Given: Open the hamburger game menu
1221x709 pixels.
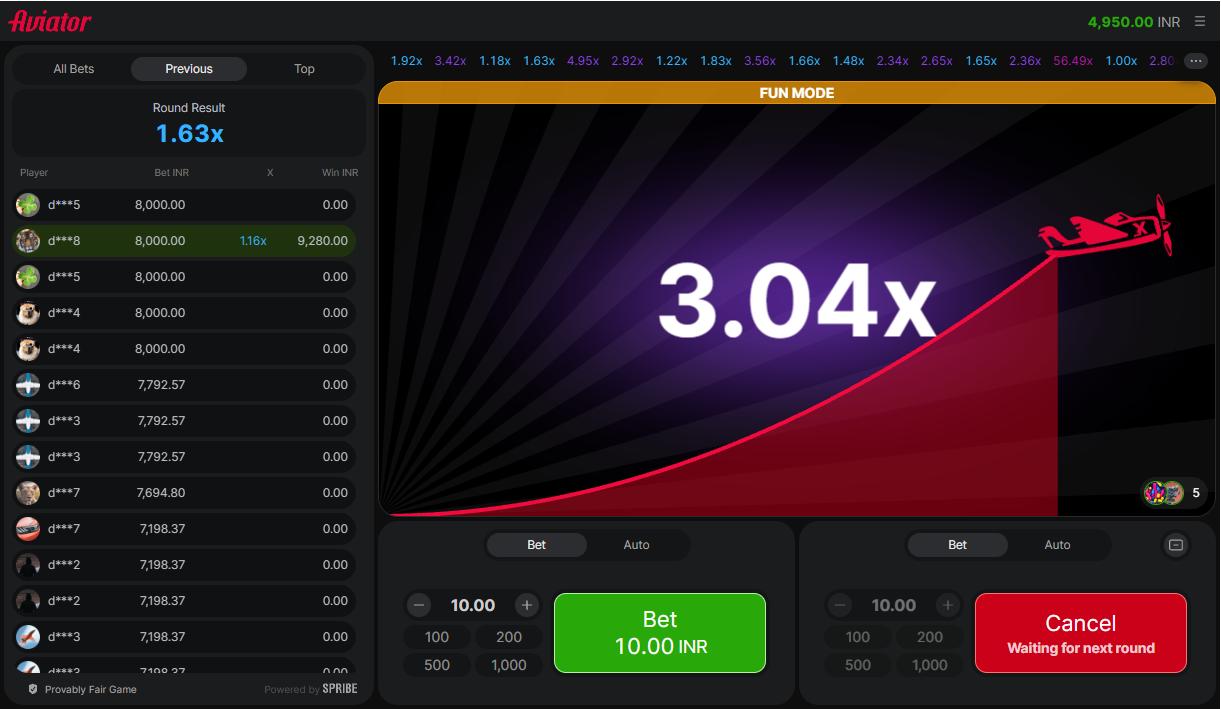Looking at the screenshot, I should pyautogui.click(x=1199, y=19).
